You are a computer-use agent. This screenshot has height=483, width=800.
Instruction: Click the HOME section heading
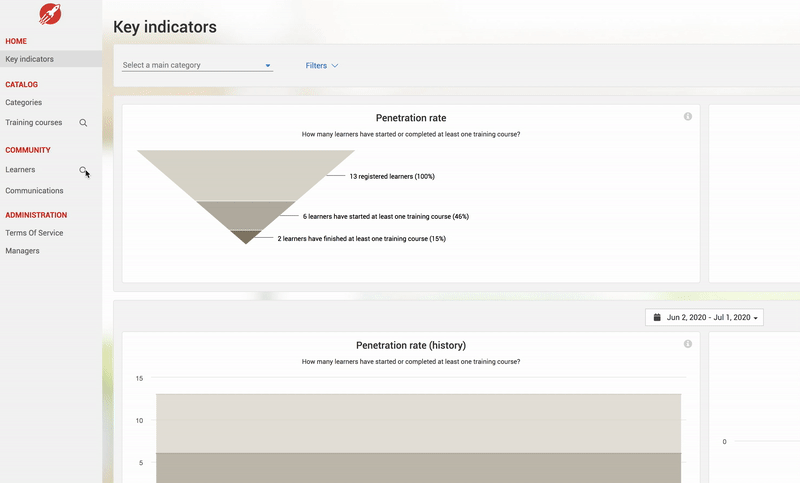[x=16, y=41]
